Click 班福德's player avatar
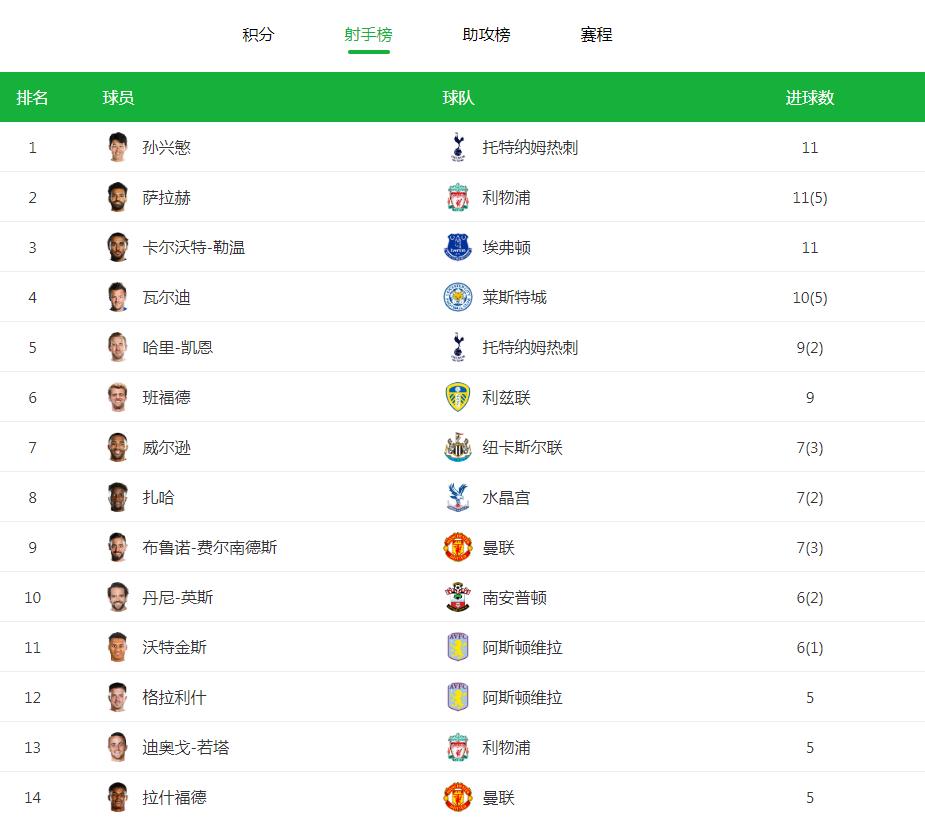 (118, 397)
